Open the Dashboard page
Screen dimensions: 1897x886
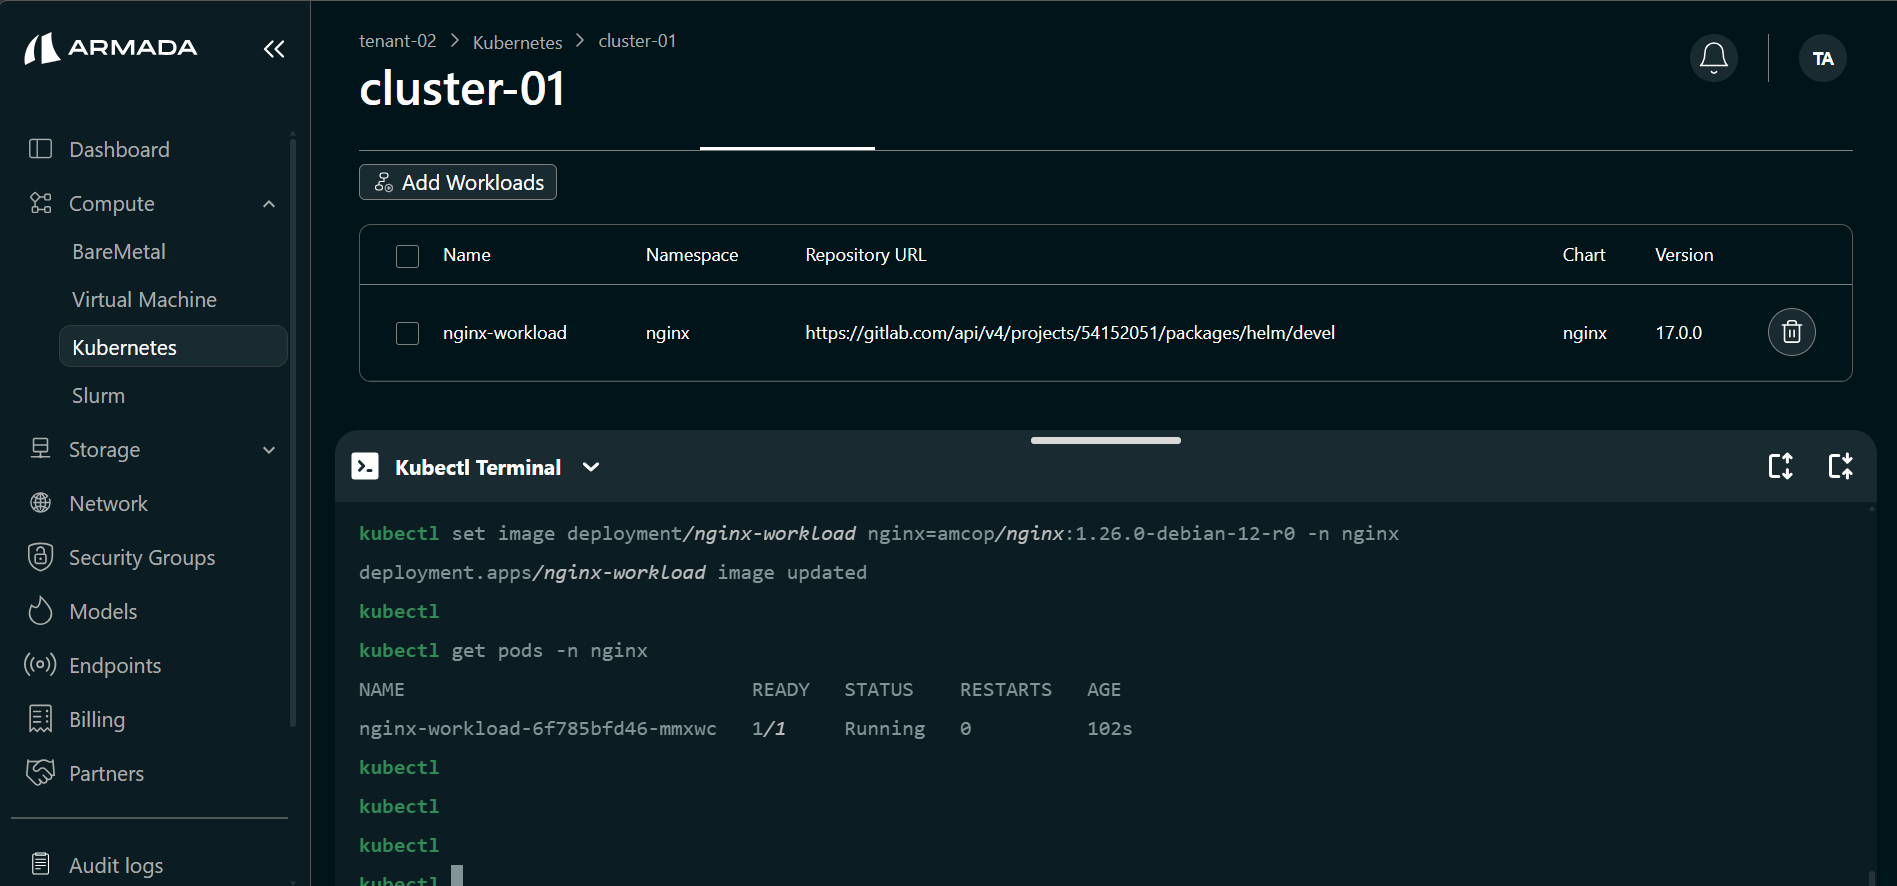(119, 149)
